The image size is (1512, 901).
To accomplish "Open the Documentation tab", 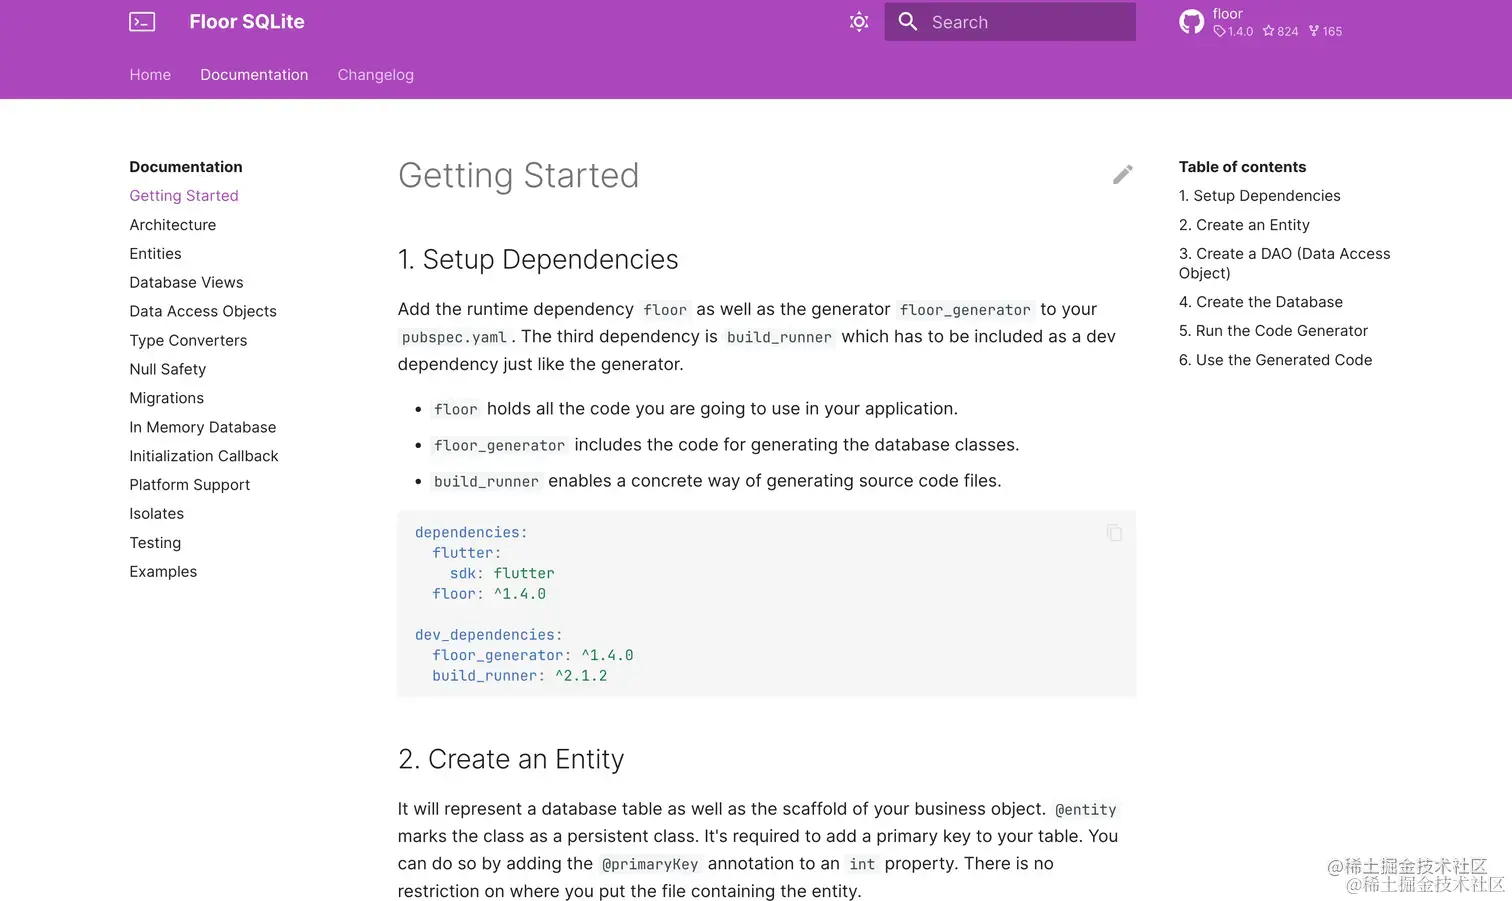I will coord(254,75).
